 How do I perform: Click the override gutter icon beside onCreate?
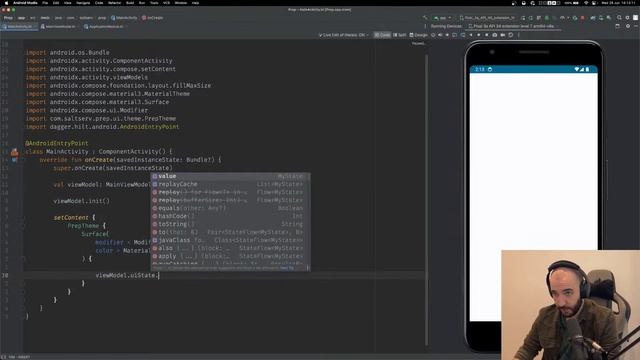coord(14,160)
